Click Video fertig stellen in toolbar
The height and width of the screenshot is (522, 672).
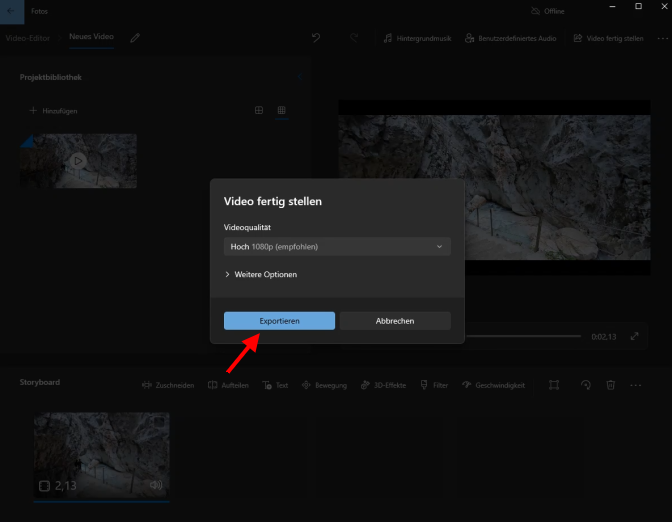pyautogui.click(x=607, y=38)
